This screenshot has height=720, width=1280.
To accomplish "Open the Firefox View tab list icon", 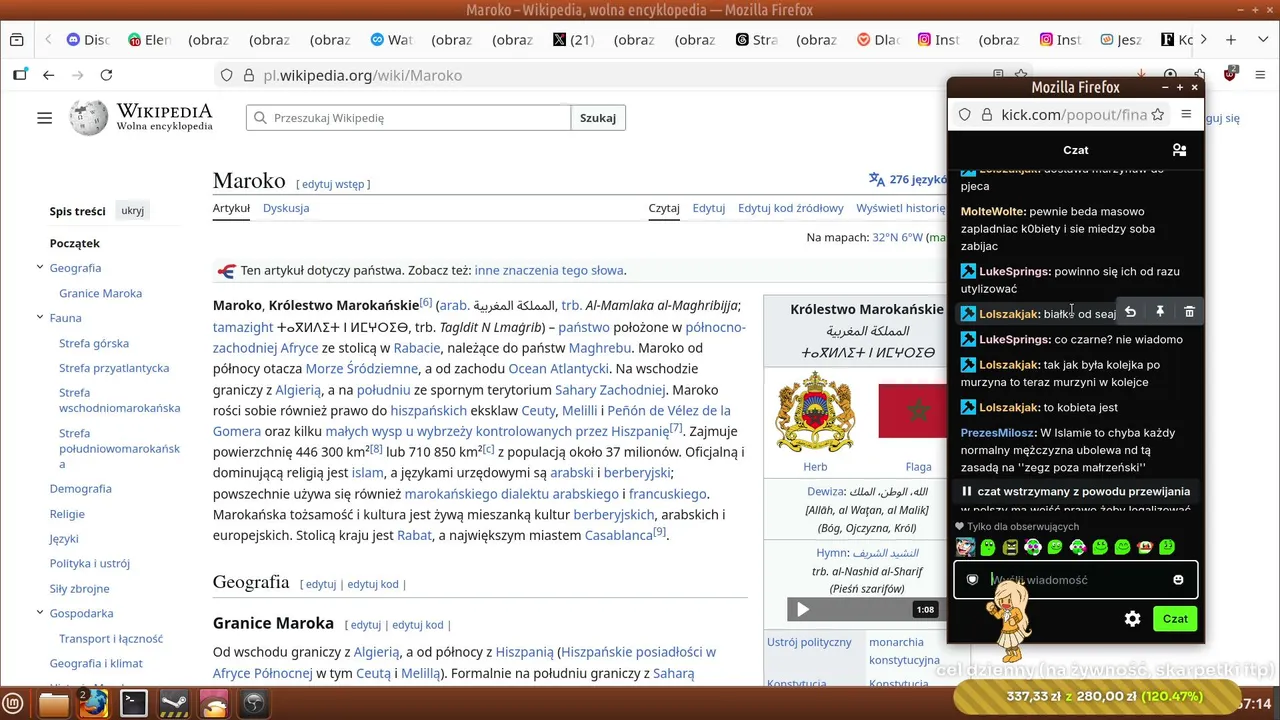I will pyautogui.click(x=16, y=40).
